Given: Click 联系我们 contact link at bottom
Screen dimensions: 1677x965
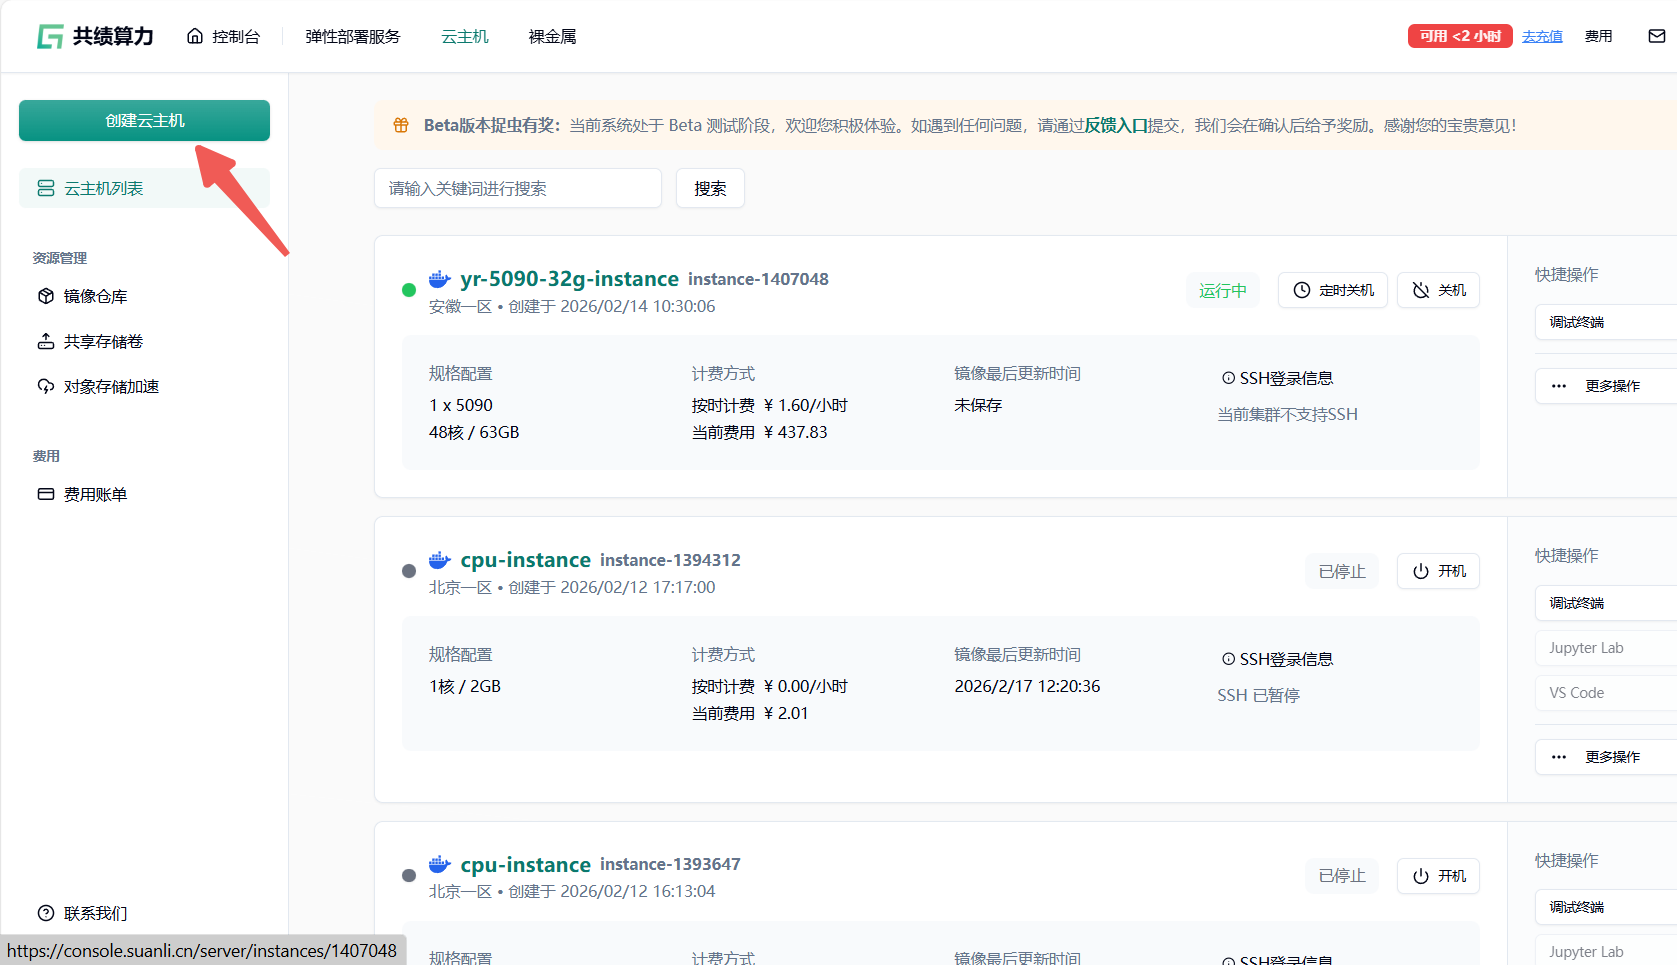Looking at the screenshot, I should click(95, 913).
